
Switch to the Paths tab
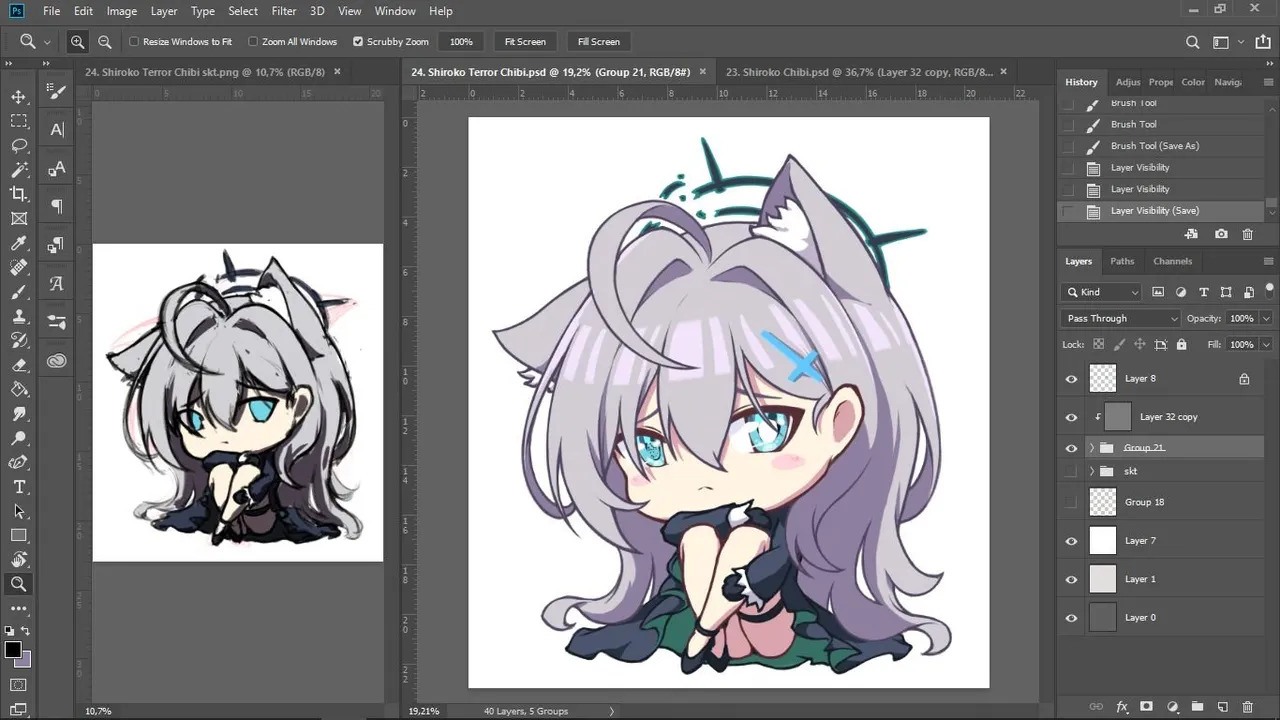[x=1122, y=261]
